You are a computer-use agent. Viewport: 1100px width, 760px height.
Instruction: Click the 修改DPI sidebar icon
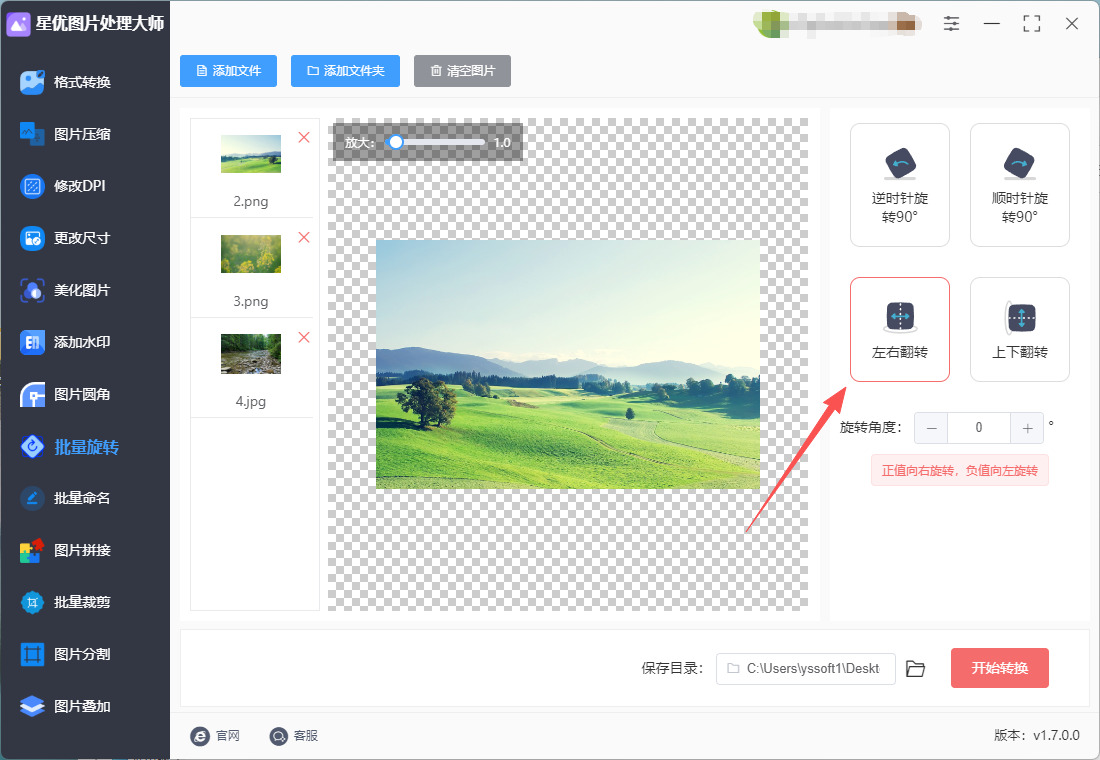(32, 186)
